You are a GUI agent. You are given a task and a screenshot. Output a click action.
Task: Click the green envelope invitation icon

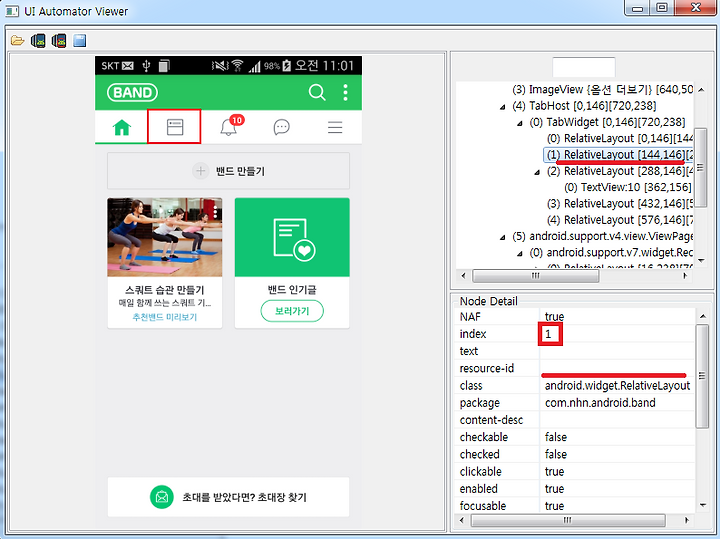[162, 497]
